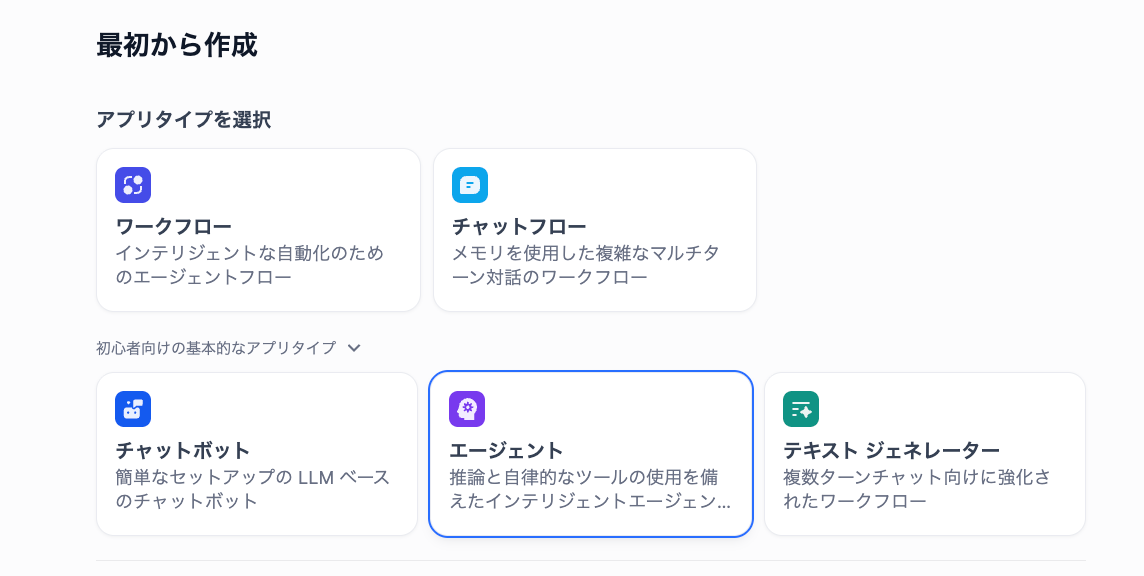Viewport: 1144px width, 576px height.
Task: Select the ワークフロー app type title
Action: 174,226
